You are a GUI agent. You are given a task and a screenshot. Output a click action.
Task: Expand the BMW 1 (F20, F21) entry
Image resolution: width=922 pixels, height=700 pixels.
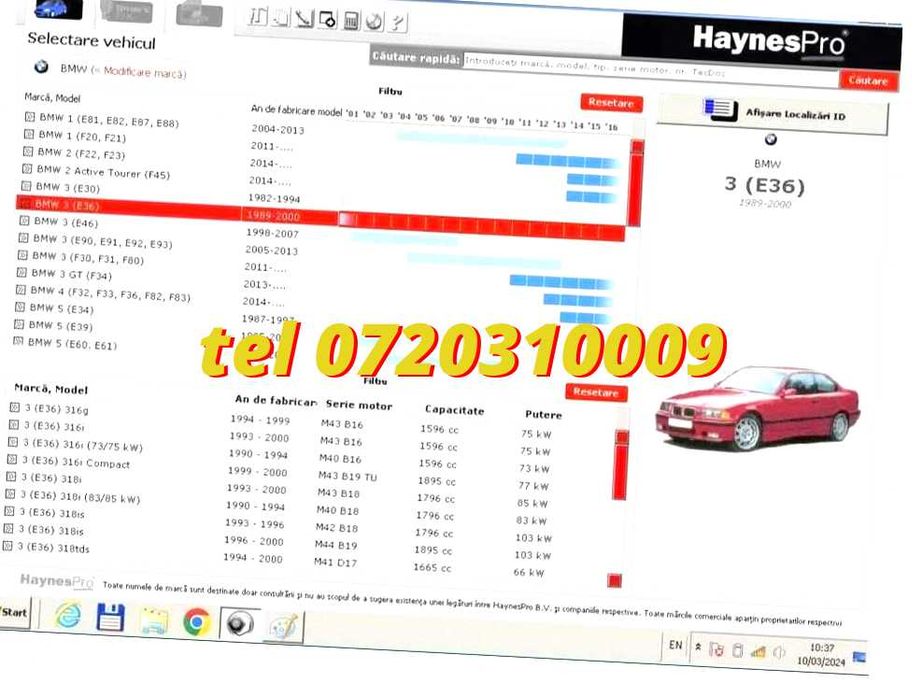tap(28, 134)
